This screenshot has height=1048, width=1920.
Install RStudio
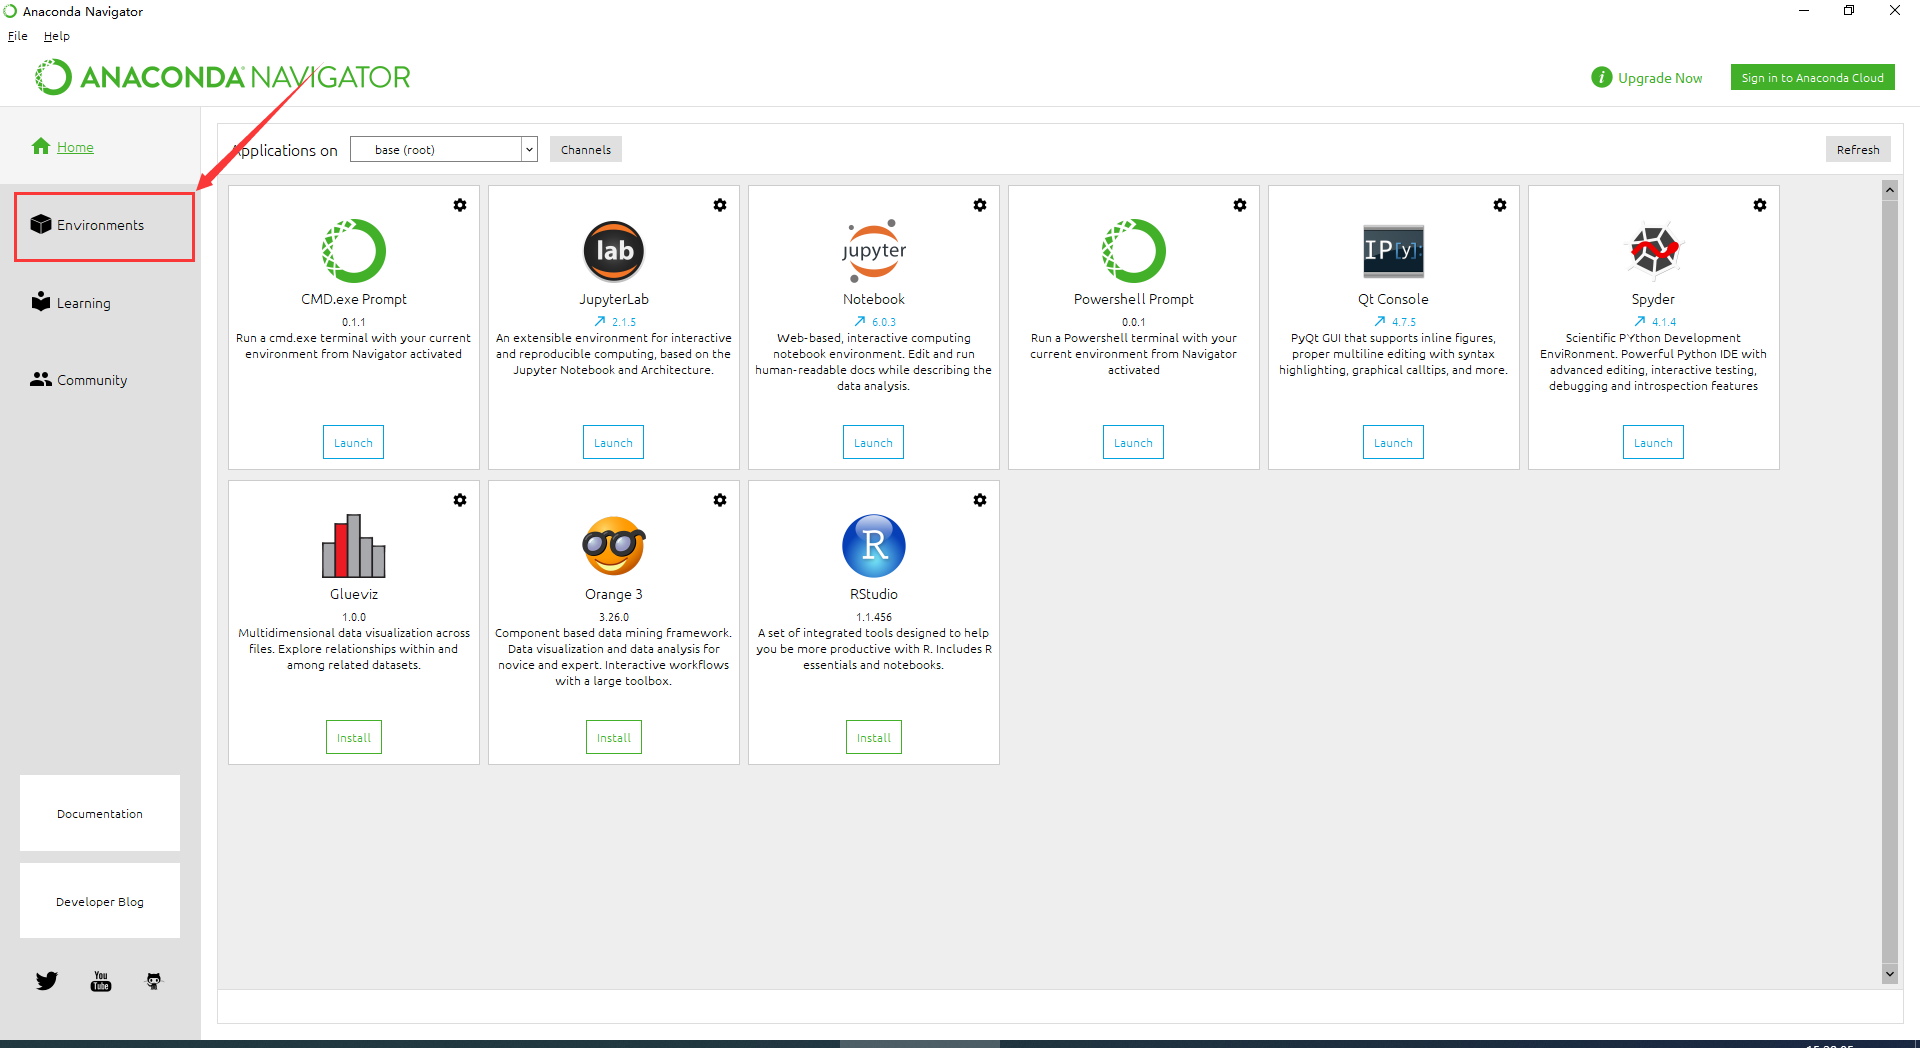[x=874, y=738]
